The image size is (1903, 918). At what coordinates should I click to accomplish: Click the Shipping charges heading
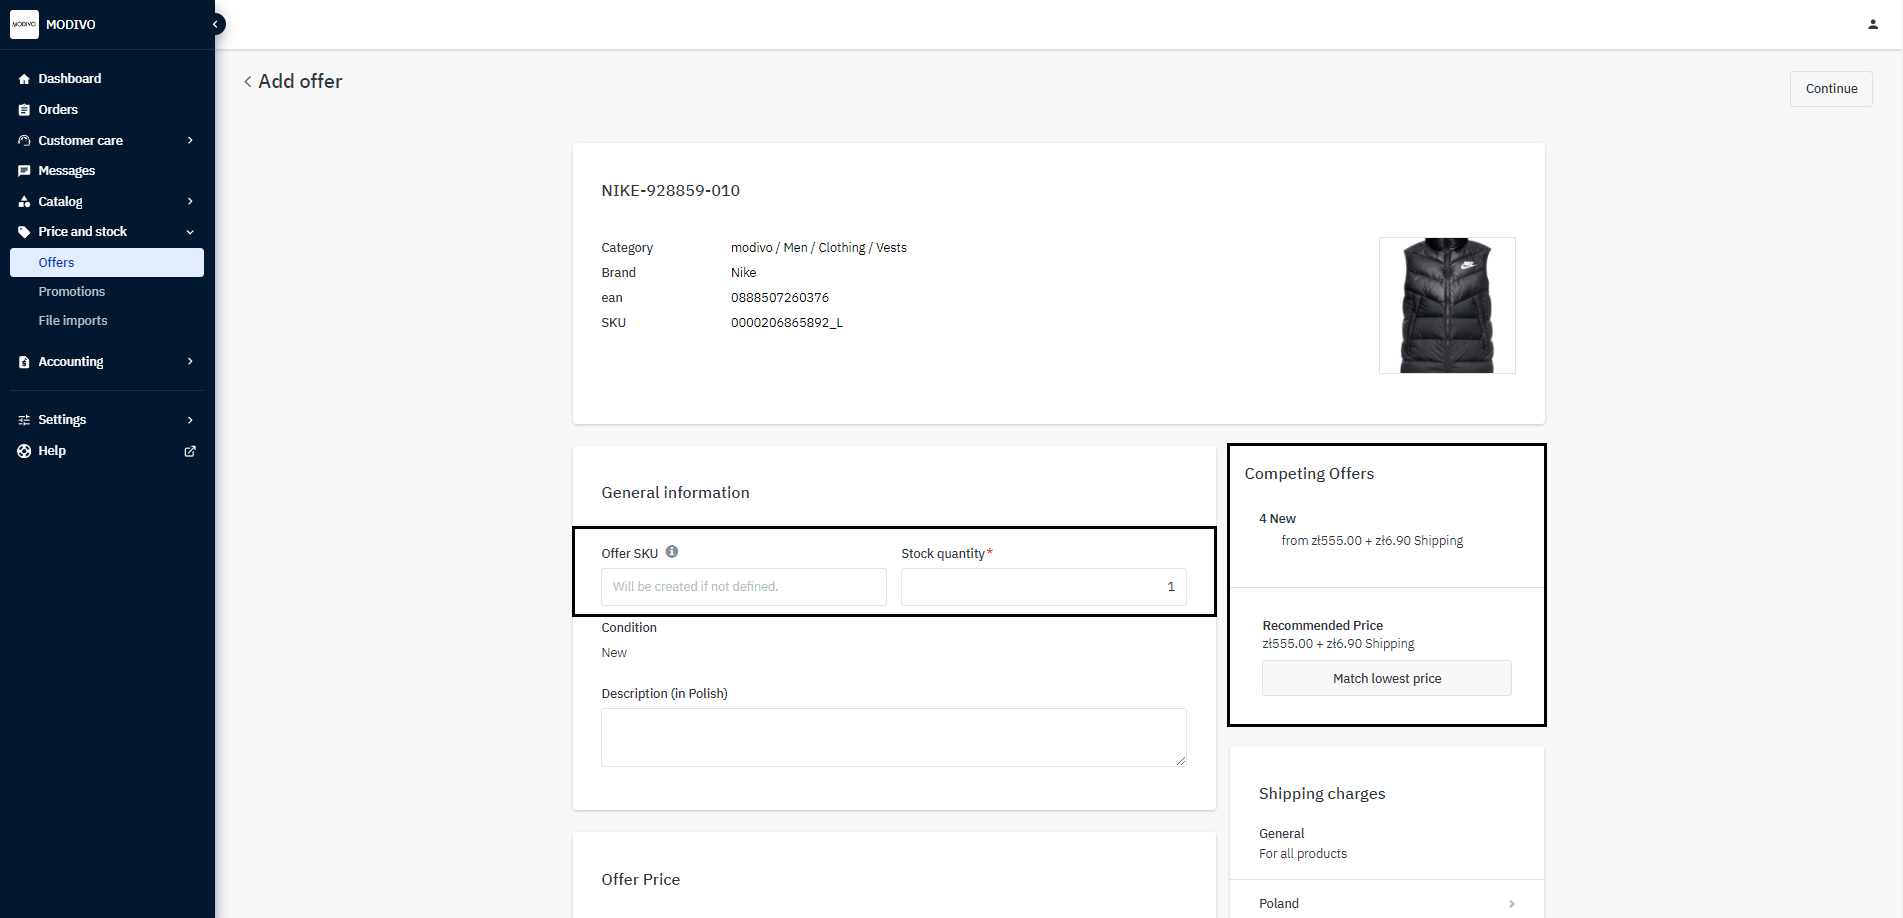coord(1322,794)
